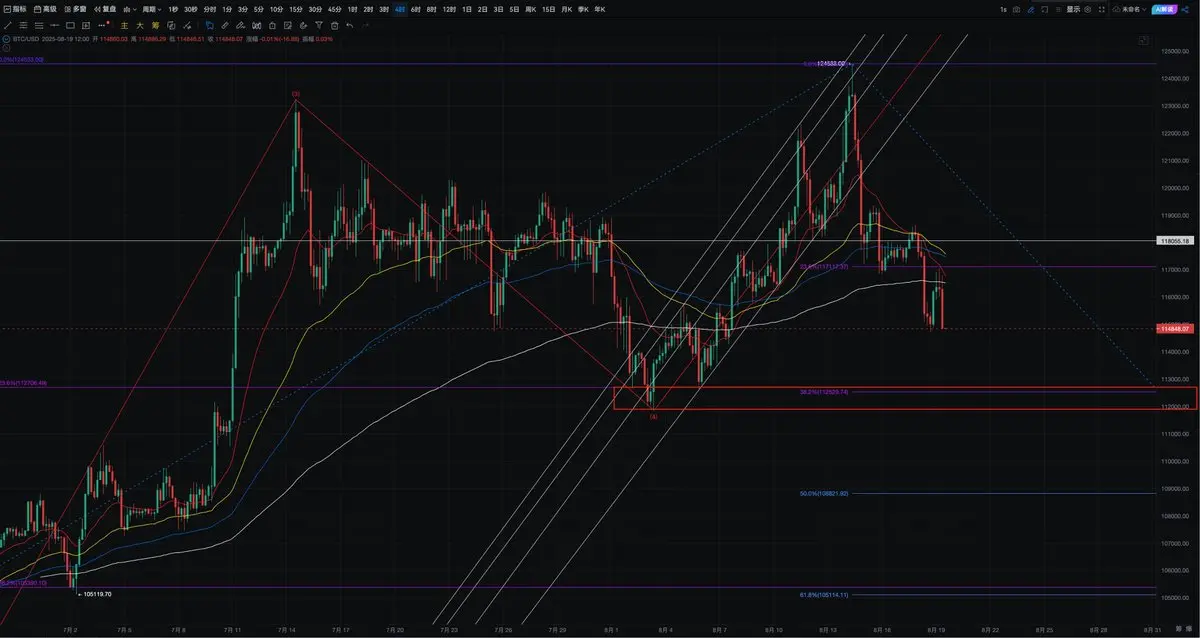
Task: Click the wave marker tool icon
Action: point(187,25)
